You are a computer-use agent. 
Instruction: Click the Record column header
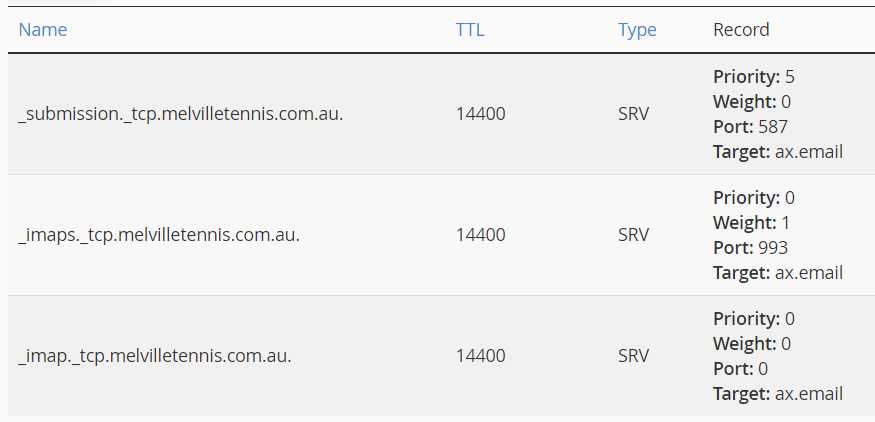pyautogui.click(x=741, y=30)
